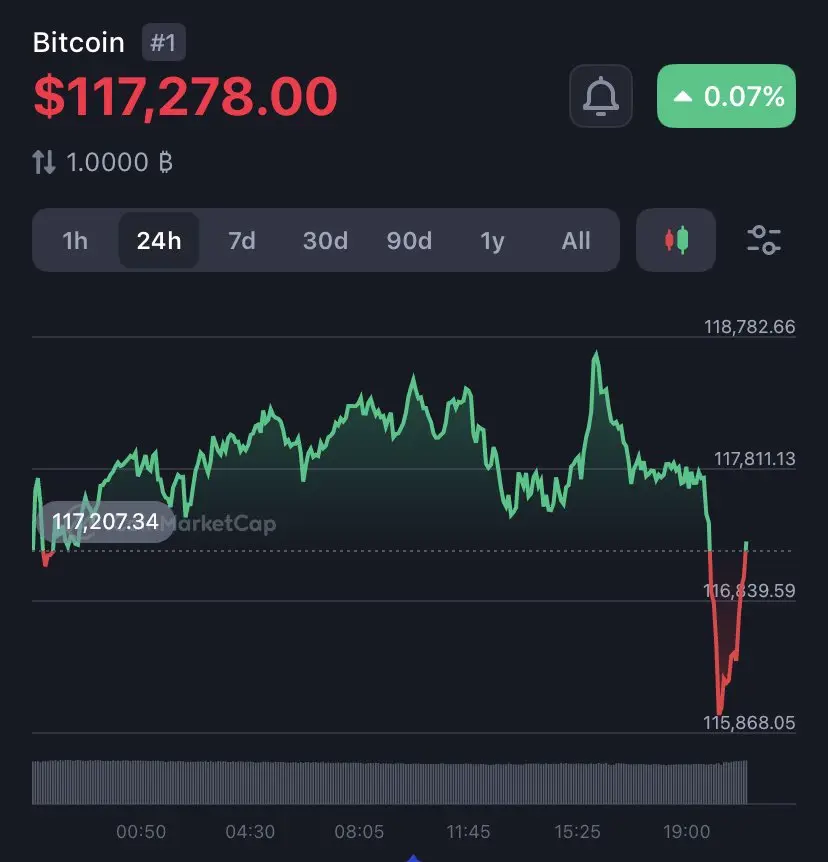The image size is (828, 862).
Task: Show the 1y price chart
Action: [493, 240]
